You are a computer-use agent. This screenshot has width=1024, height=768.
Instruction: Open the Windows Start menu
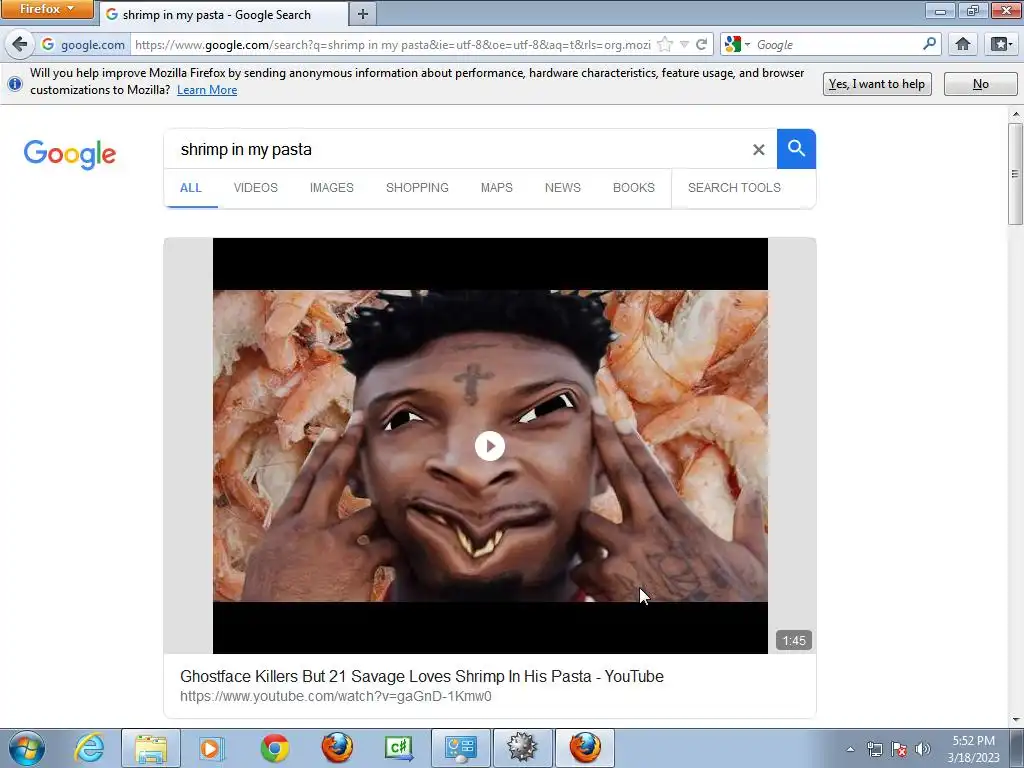26,748
